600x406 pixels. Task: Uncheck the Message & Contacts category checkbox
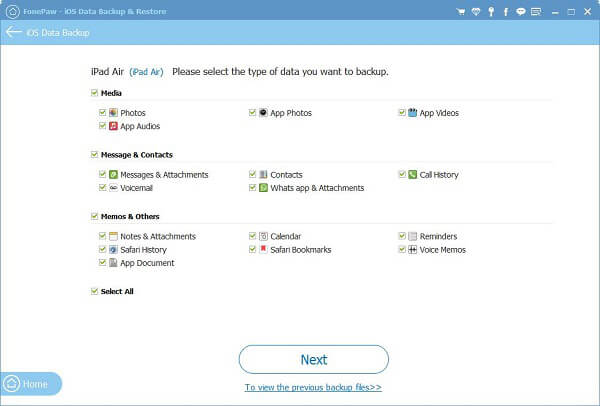[95, 154]
